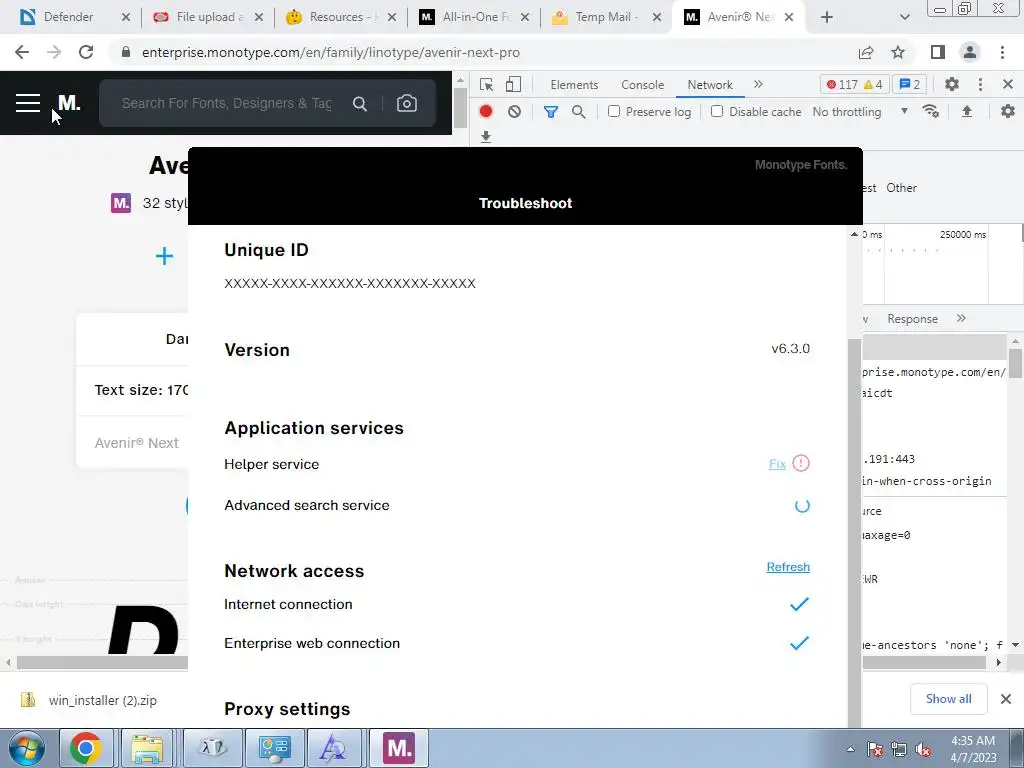The image size is (1024, 768).
Task: Clear the network log icon
Action: pyautogui.click(x=515, y=112)
